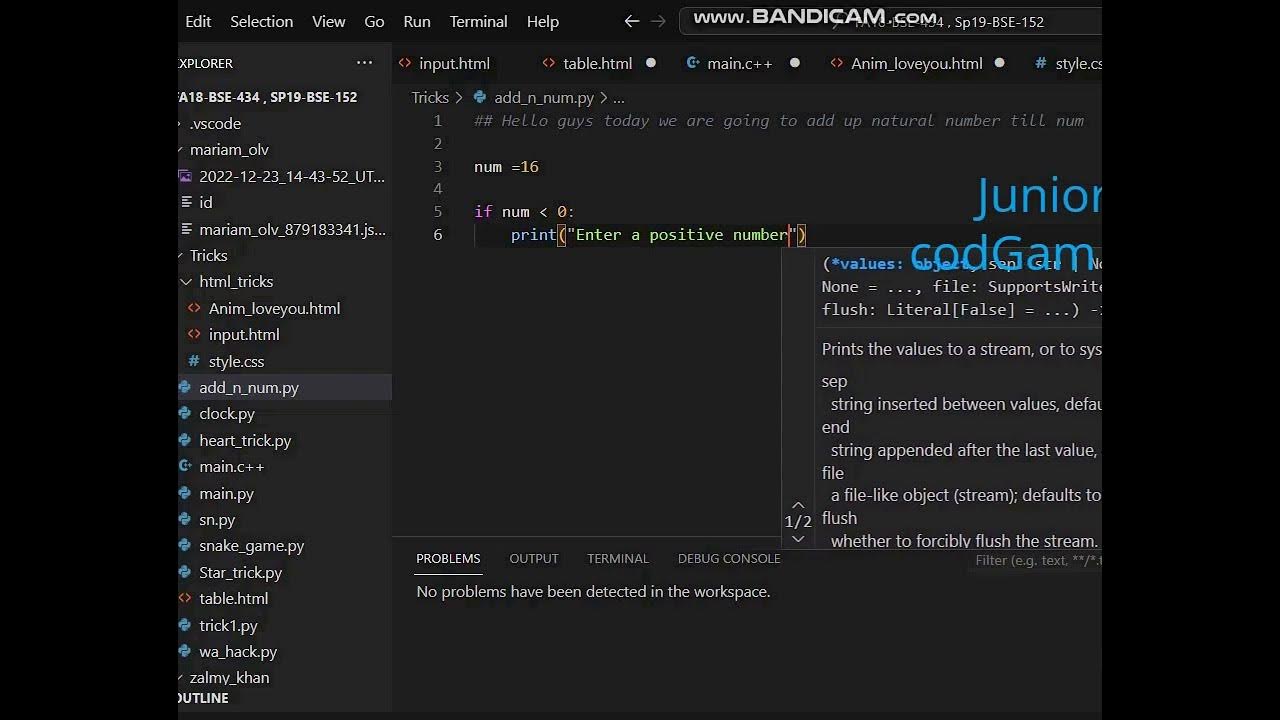Viewport: 1280px width, 720px height.
Task: Click the title bar search box
Action: pyautogui.click(x=890, y=21)
